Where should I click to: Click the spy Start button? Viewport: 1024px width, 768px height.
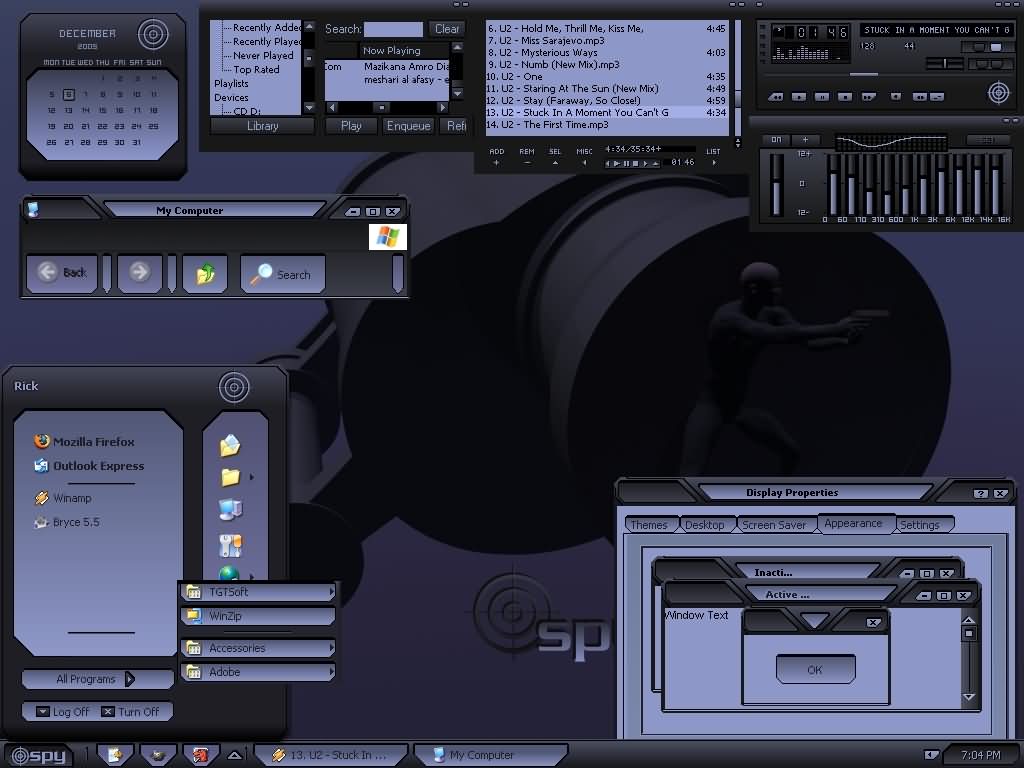pos(40,756)
